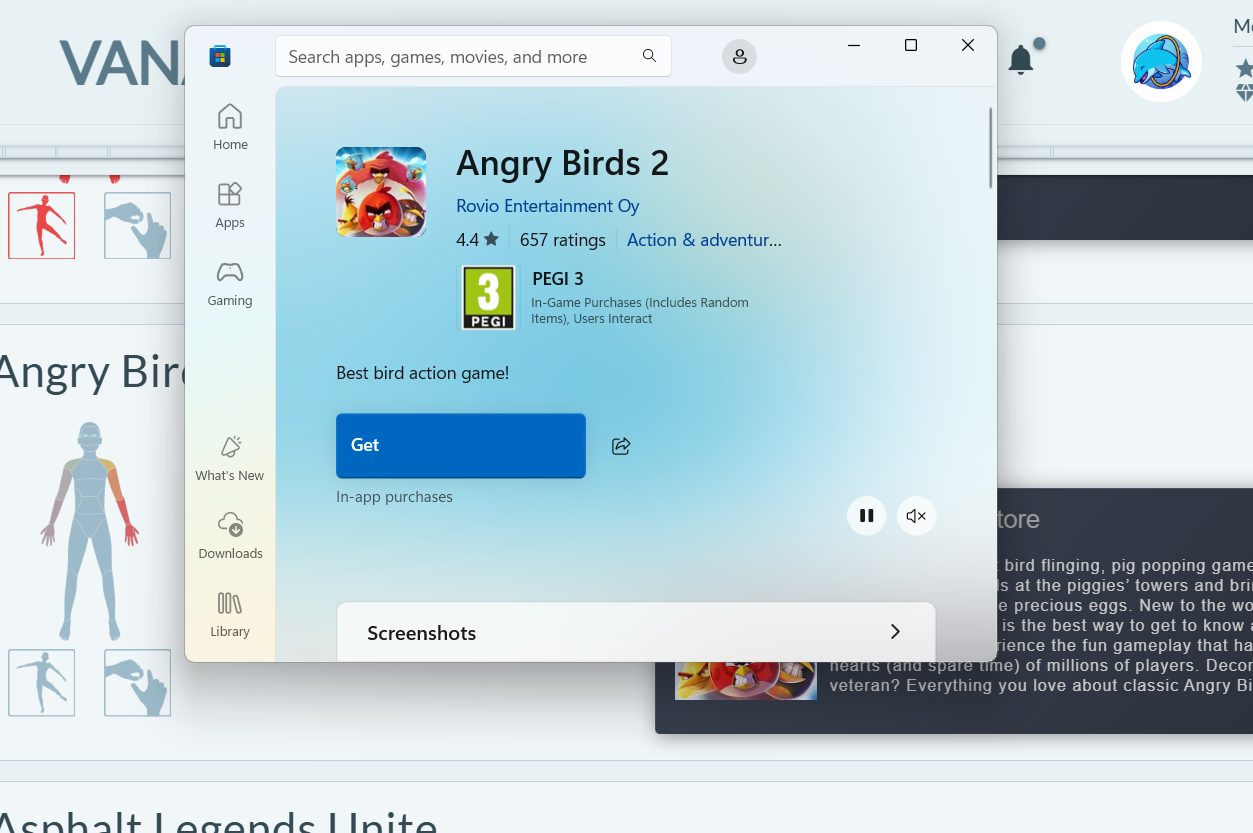This screenshot has width=1253, height=833.
Task: Maximize the Microsoft Store window
Action: coord(911,45)
